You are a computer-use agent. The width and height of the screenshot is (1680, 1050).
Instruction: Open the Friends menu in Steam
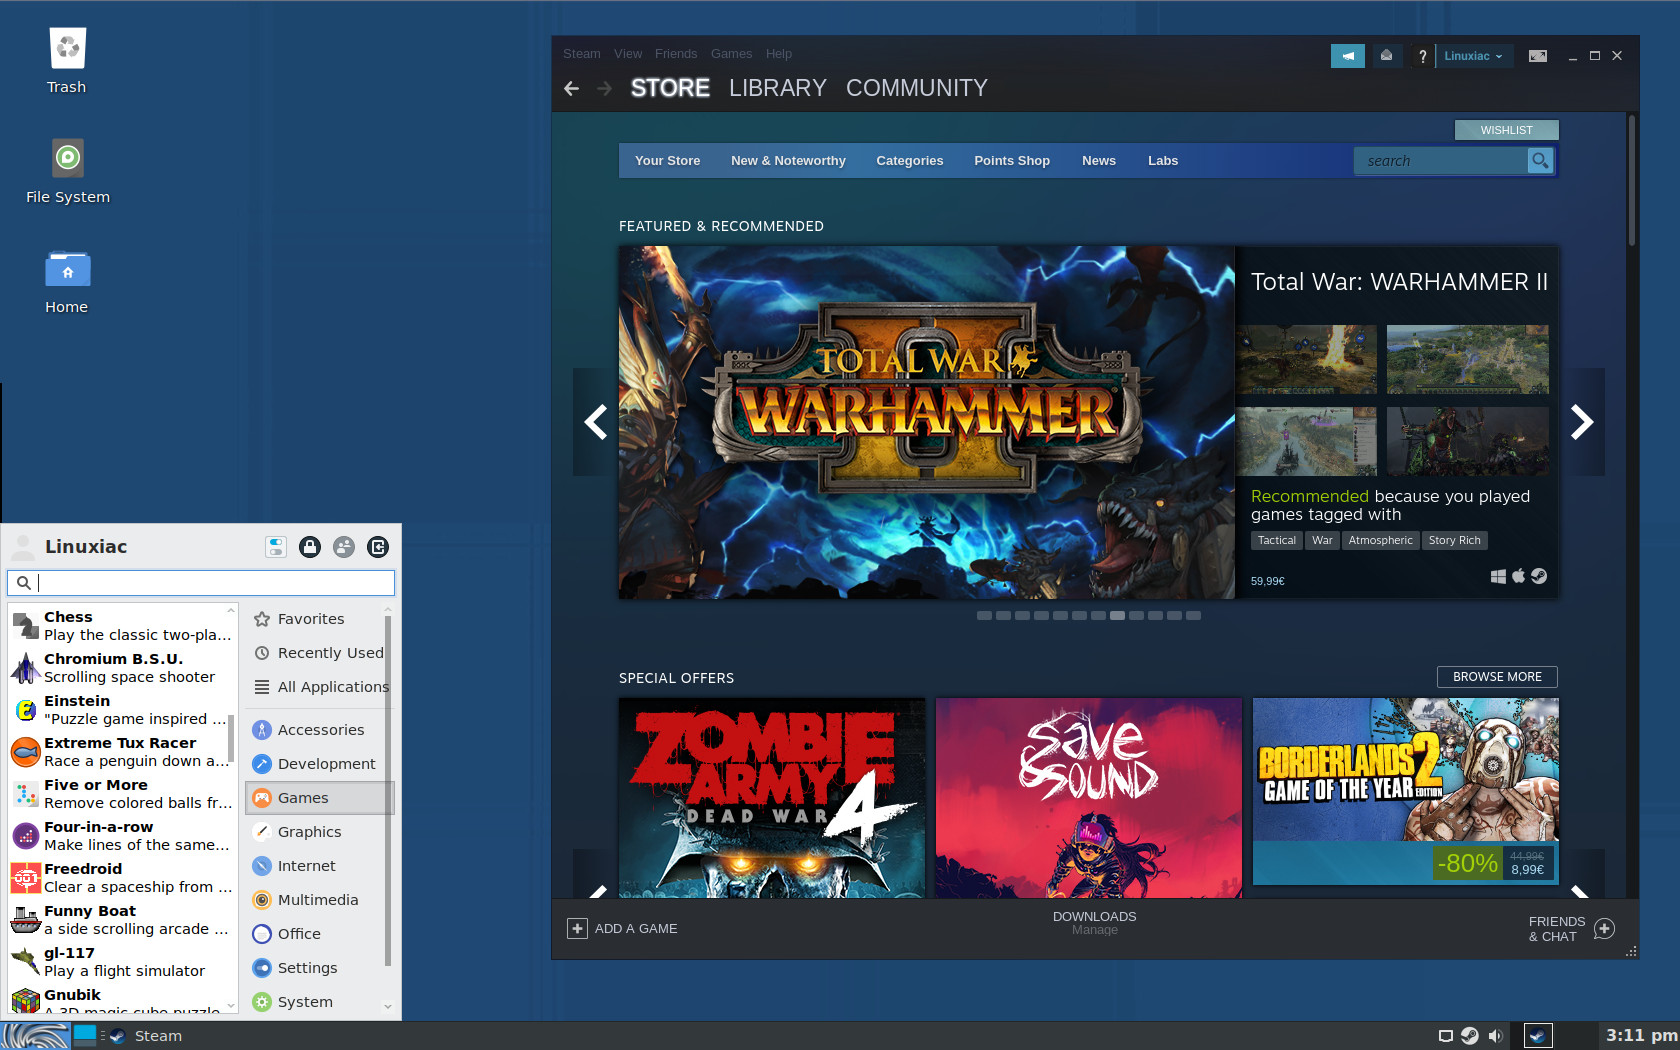coord(676,54)
